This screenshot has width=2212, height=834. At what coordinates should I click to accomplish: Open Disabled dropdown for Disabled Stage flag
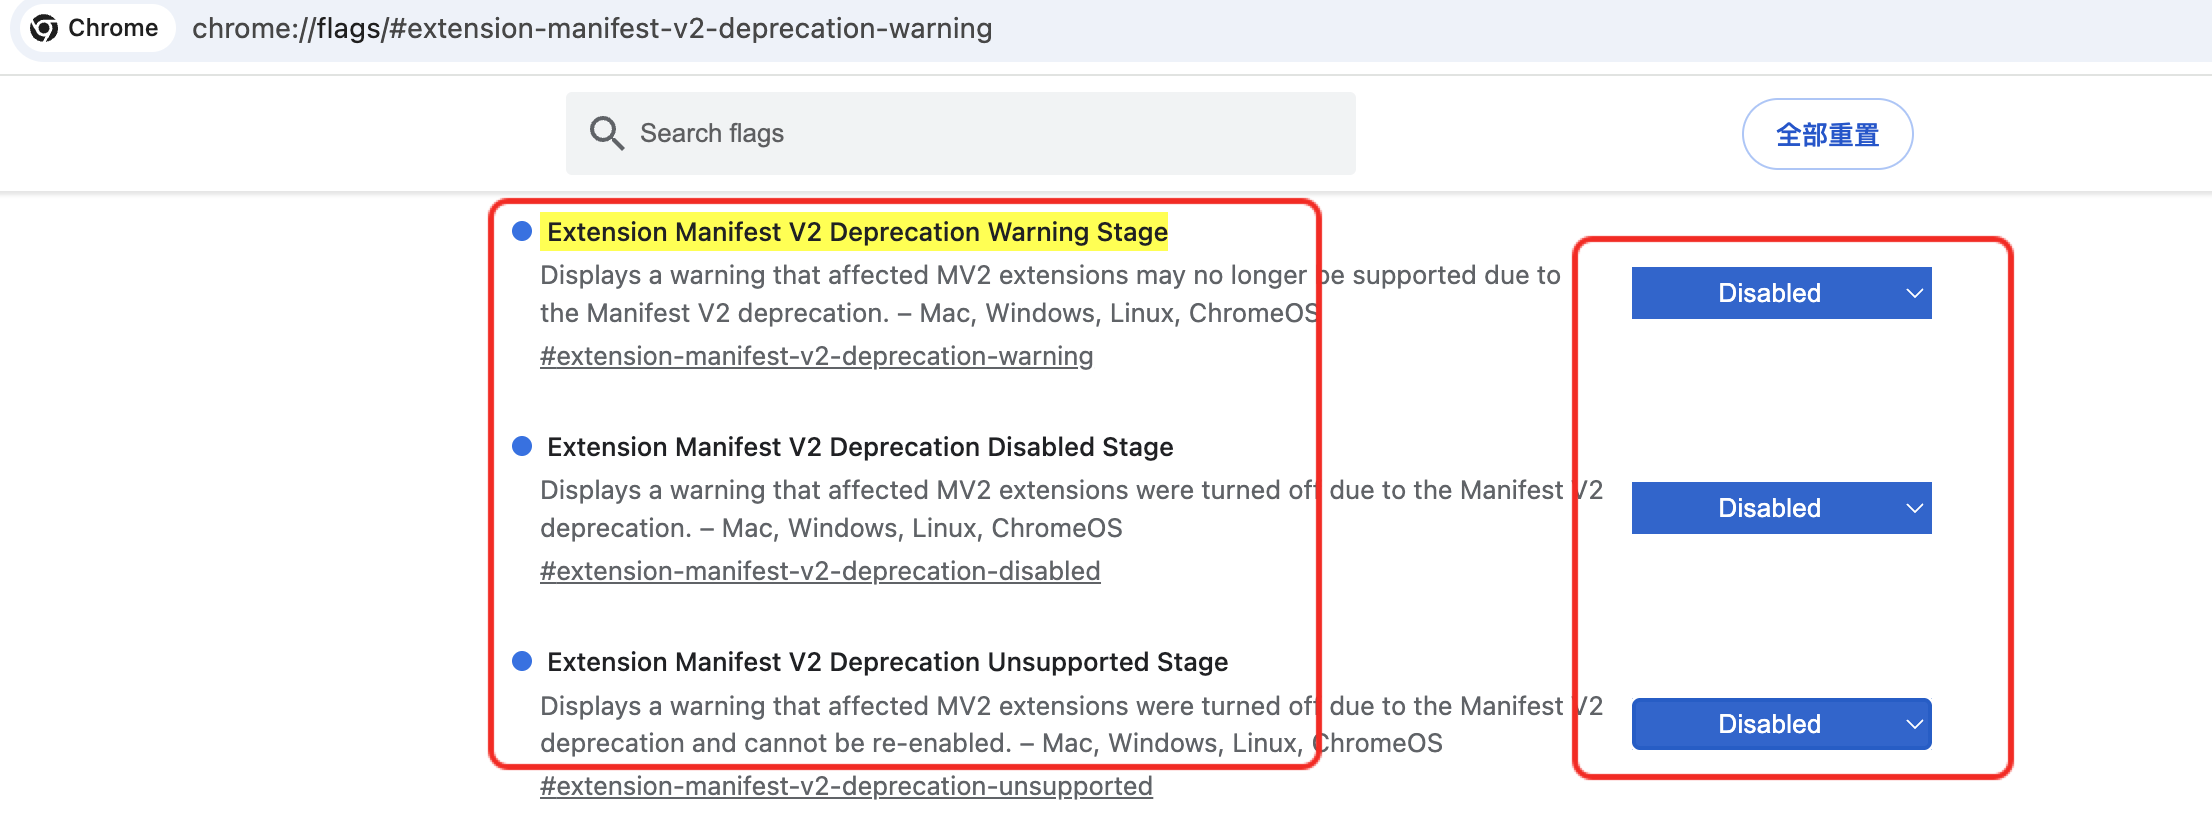tap(1781, 508)
